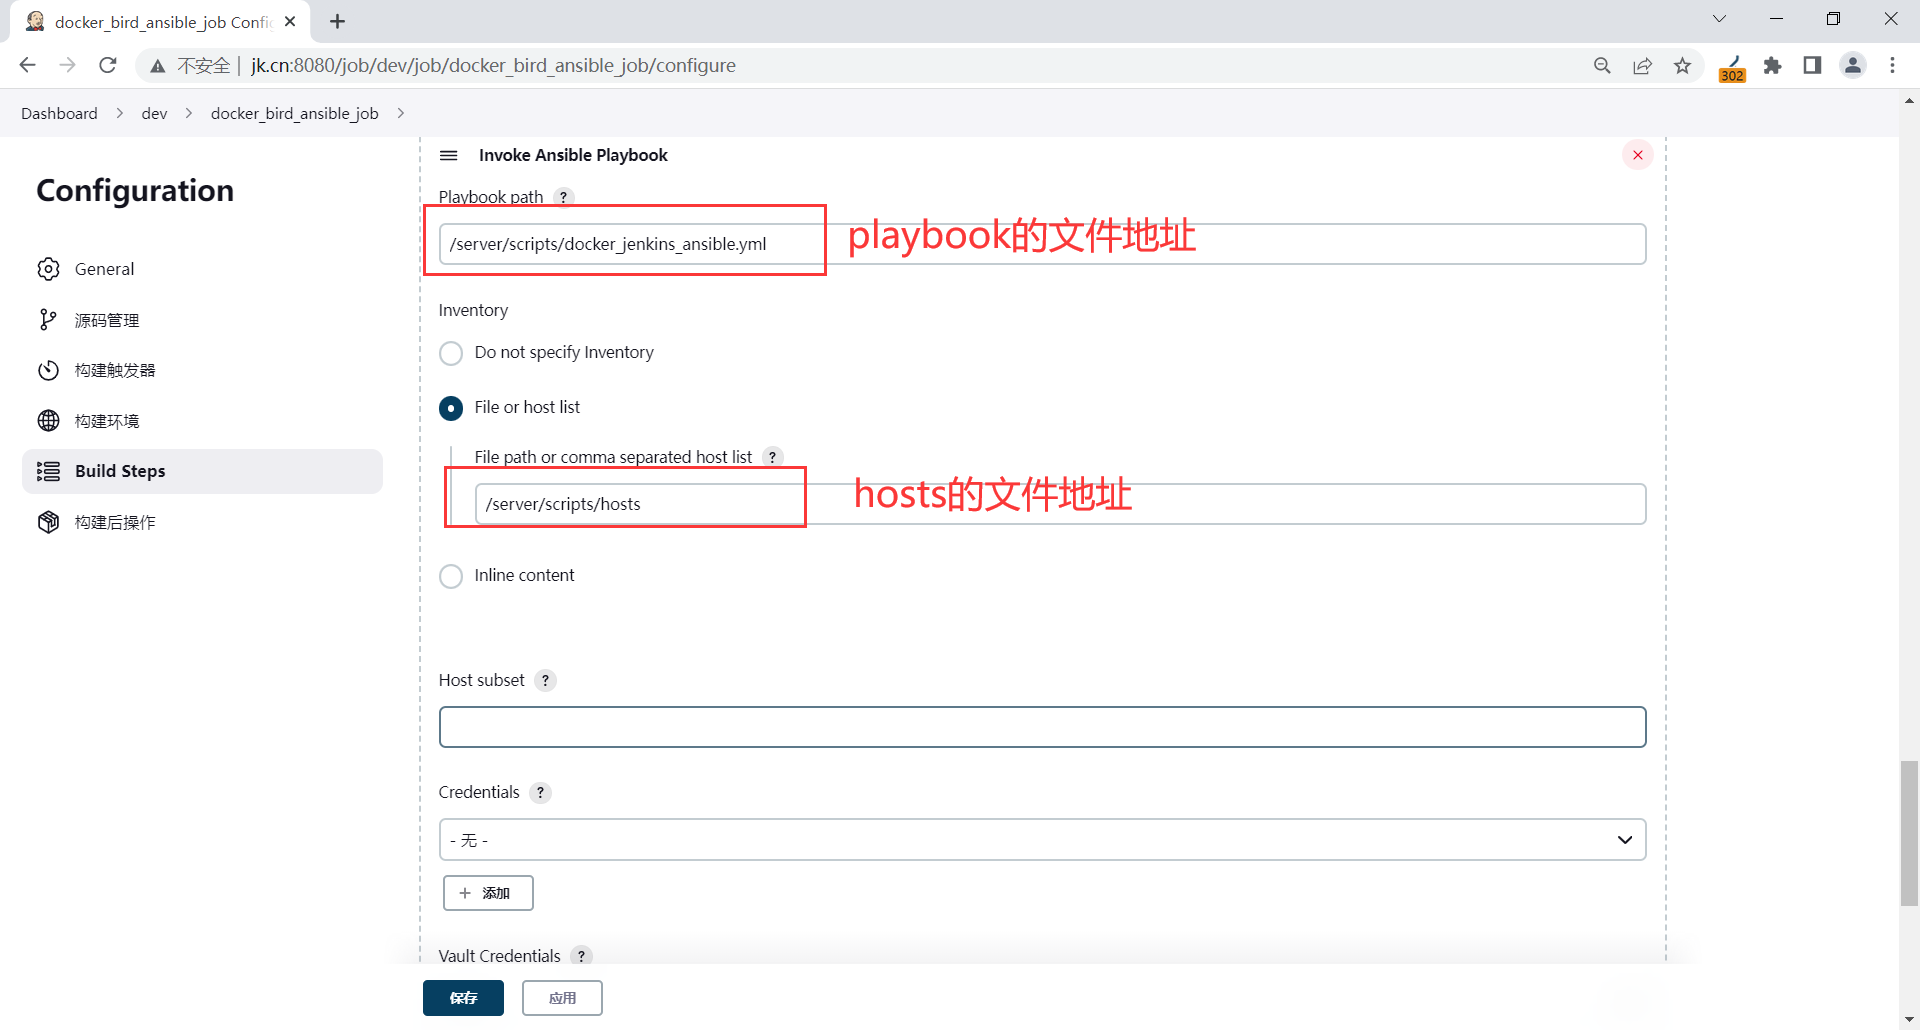Screen dimensions: 1920x1030
Task: Open the docker_bird_ansible_job breadcrumb link
Action: pos(295,113)
